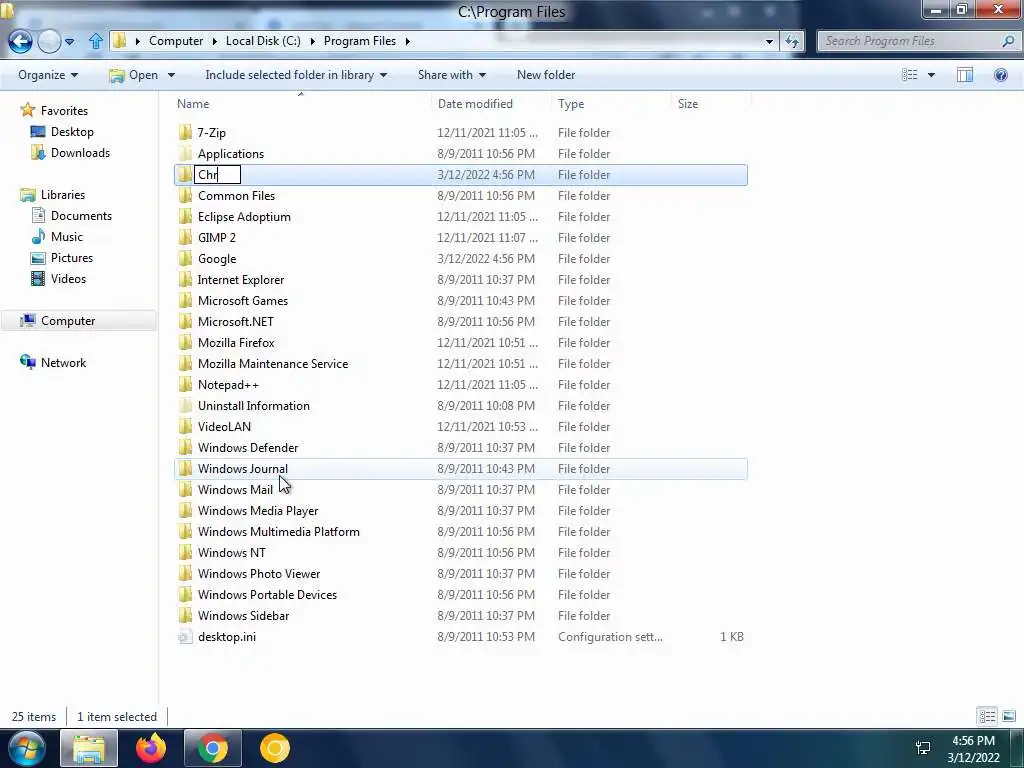The height and width of the screenshot is (768, 1024).
Task: Open the More view options dropdown arrow
Action: click(931, 75)
